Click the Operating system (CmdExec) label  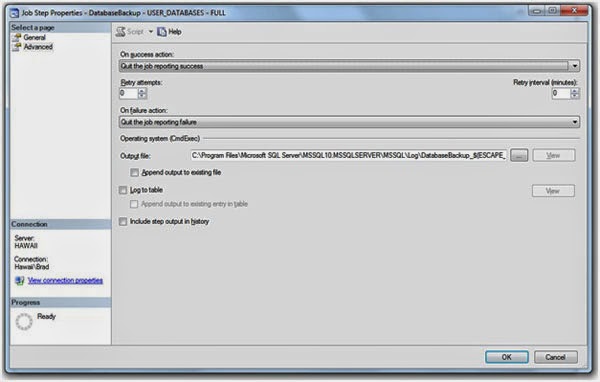(160, 139)
